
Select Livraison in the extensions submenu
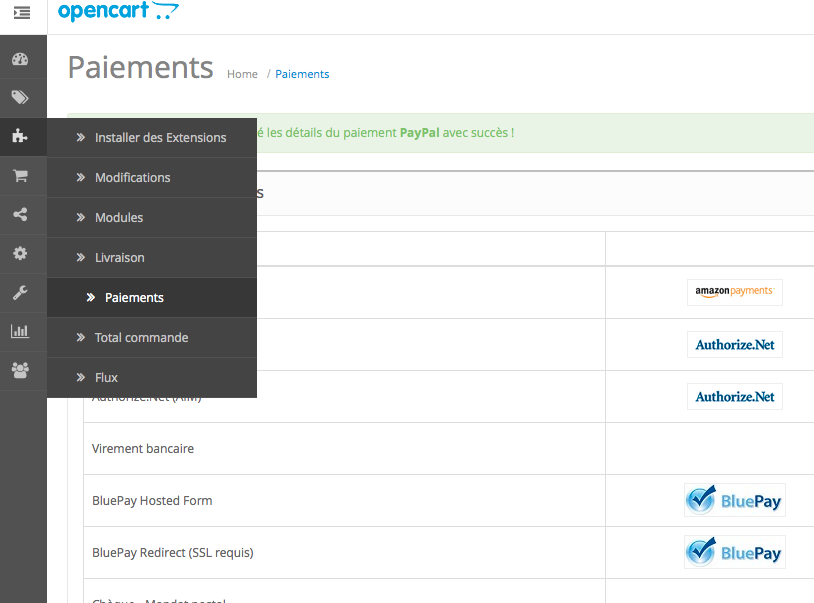coord(152,257)
